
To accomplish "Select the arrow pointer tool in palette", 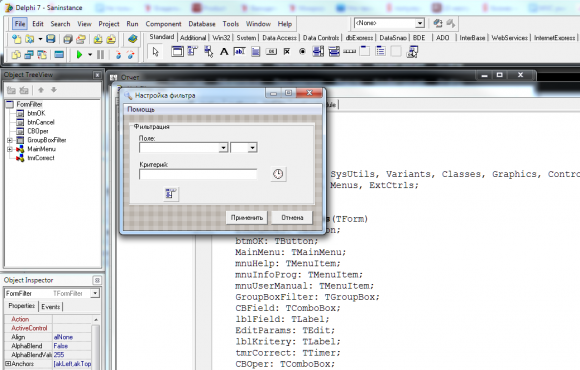I will point(156,52).
